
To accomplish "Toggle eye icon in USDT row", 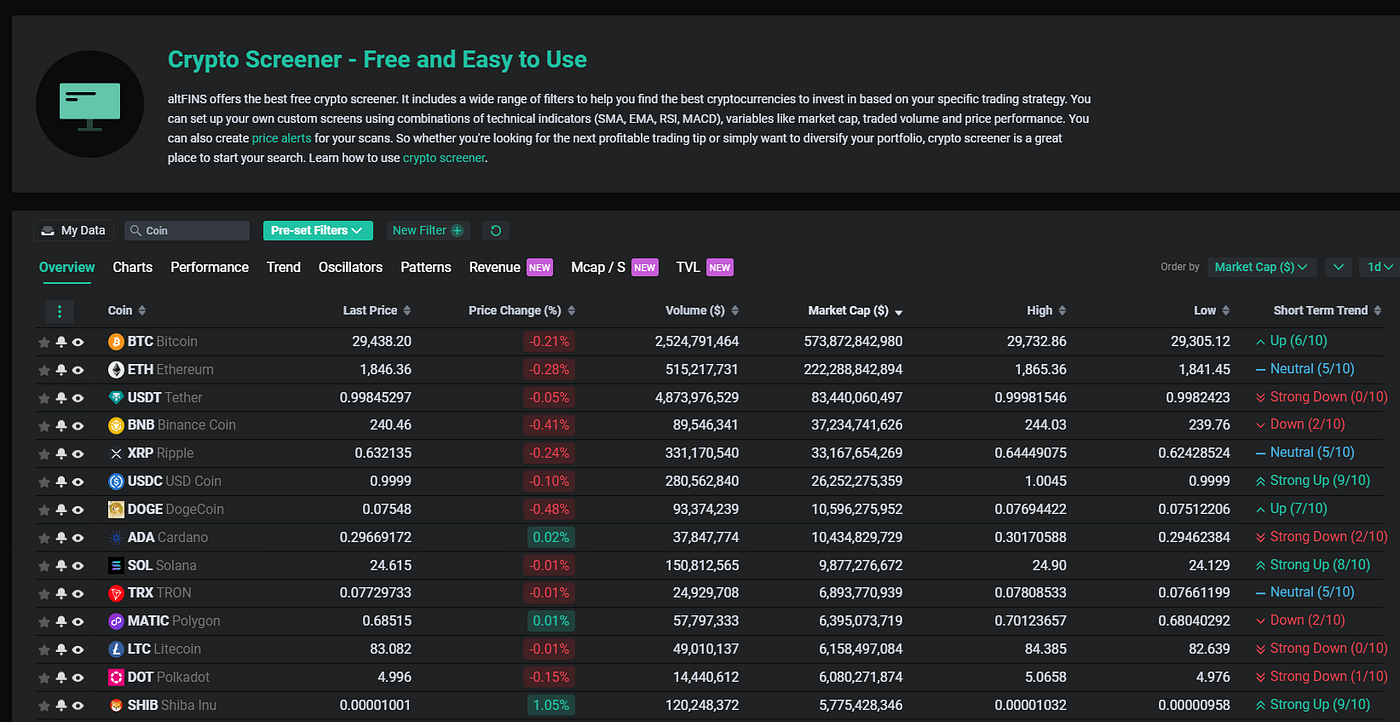I will click(x=78, y=398).
